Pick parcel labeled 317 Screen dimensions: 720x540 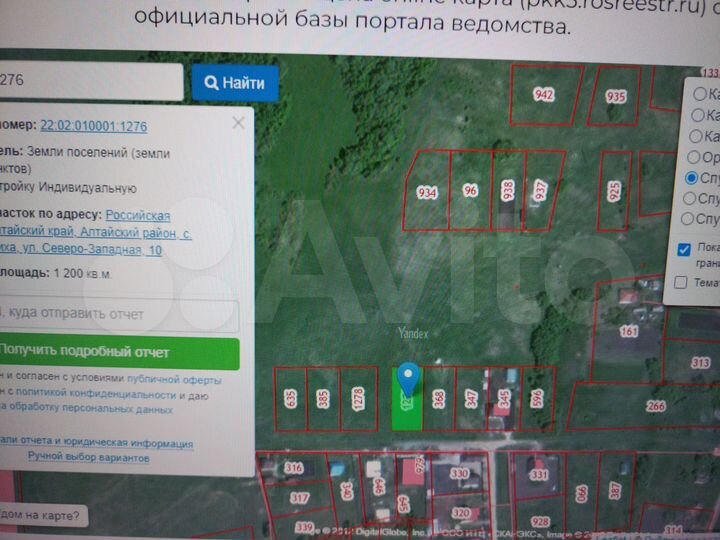pos(300,498)
